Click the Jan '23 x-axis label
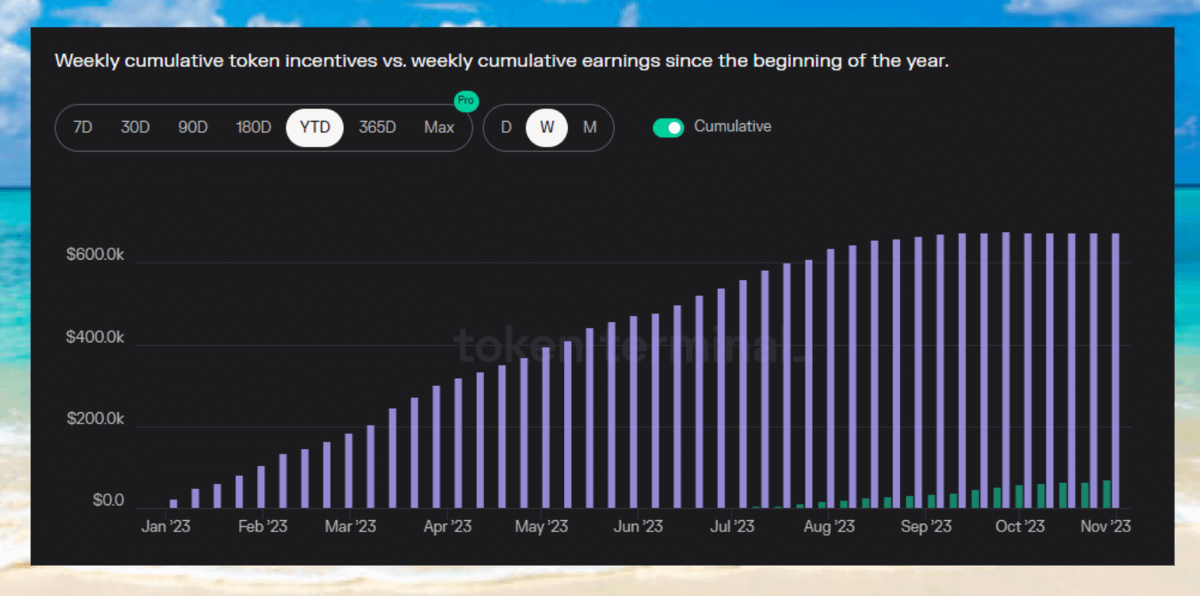This screenshot has width=1200, height=596. pyautogui.click(x=165, y=526)
